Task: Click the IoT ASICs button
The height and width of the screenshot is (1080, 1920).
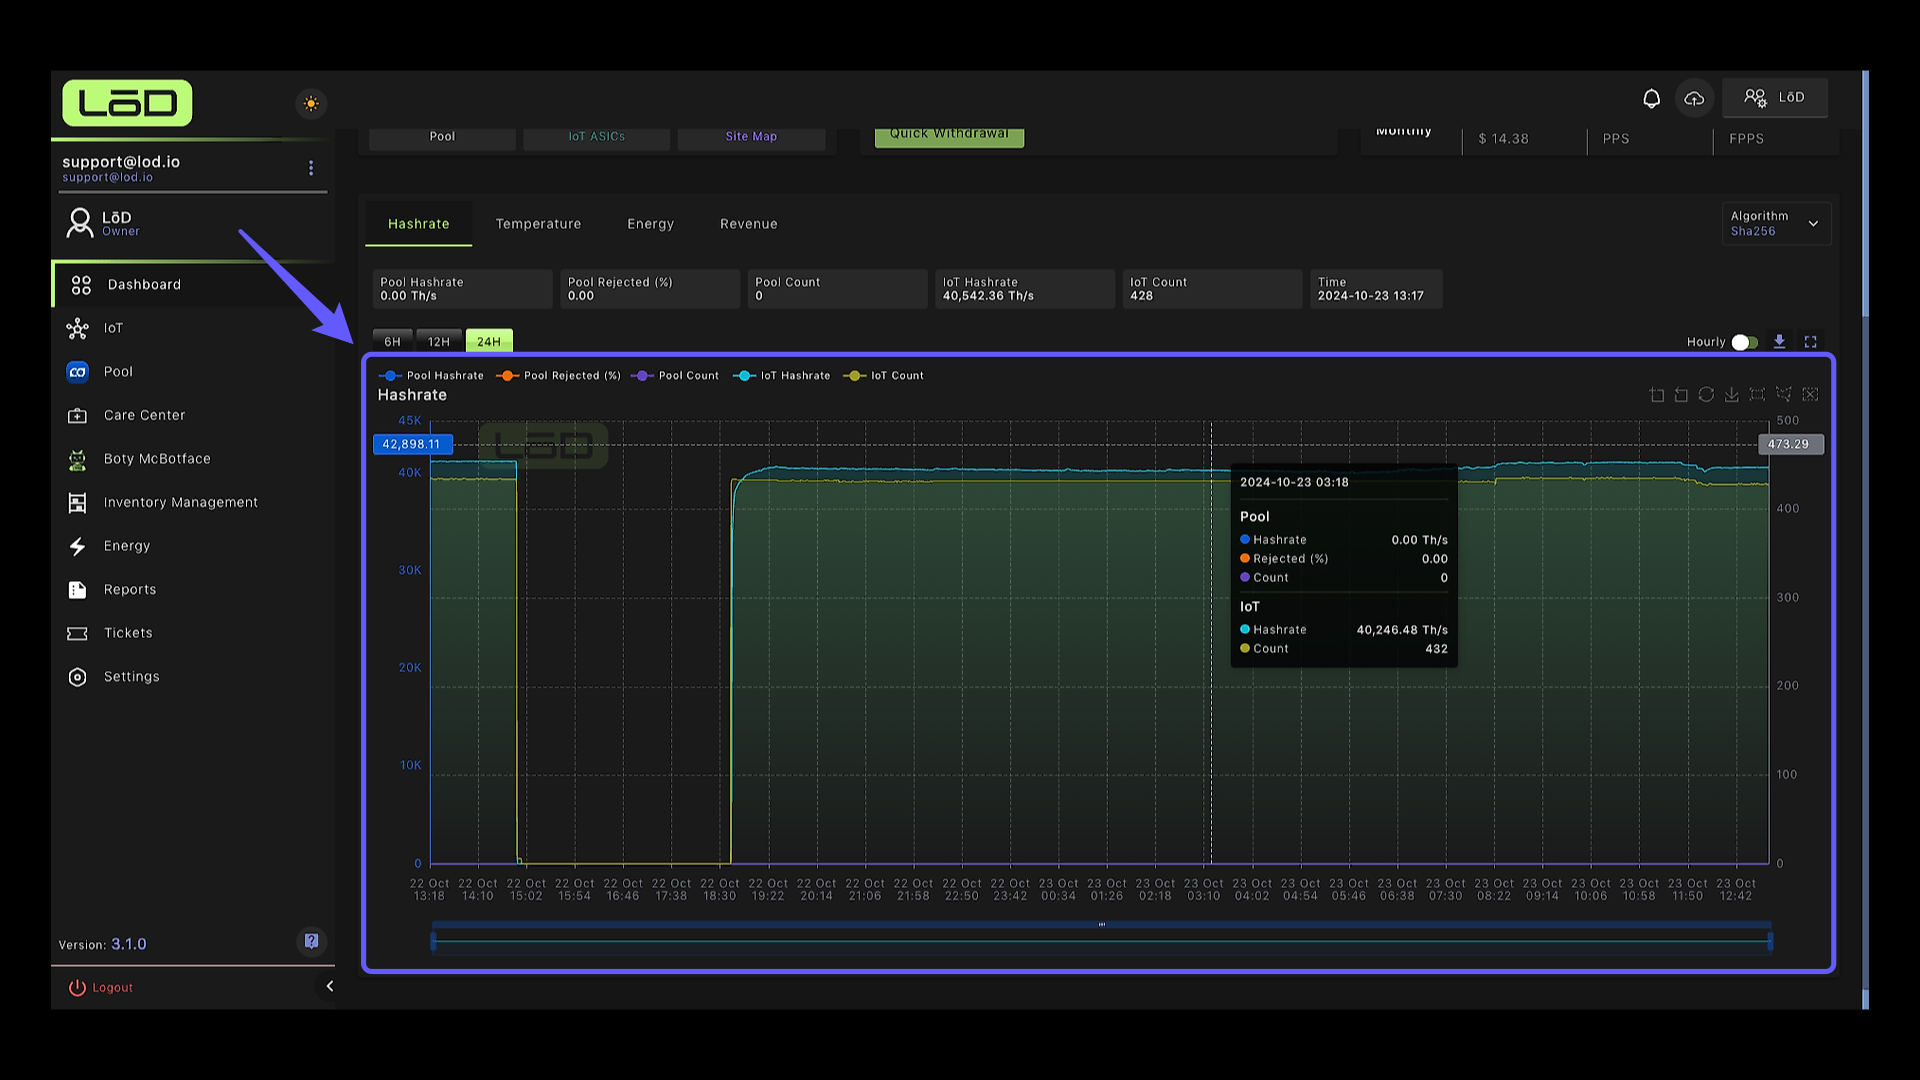Action: (596, 137)
